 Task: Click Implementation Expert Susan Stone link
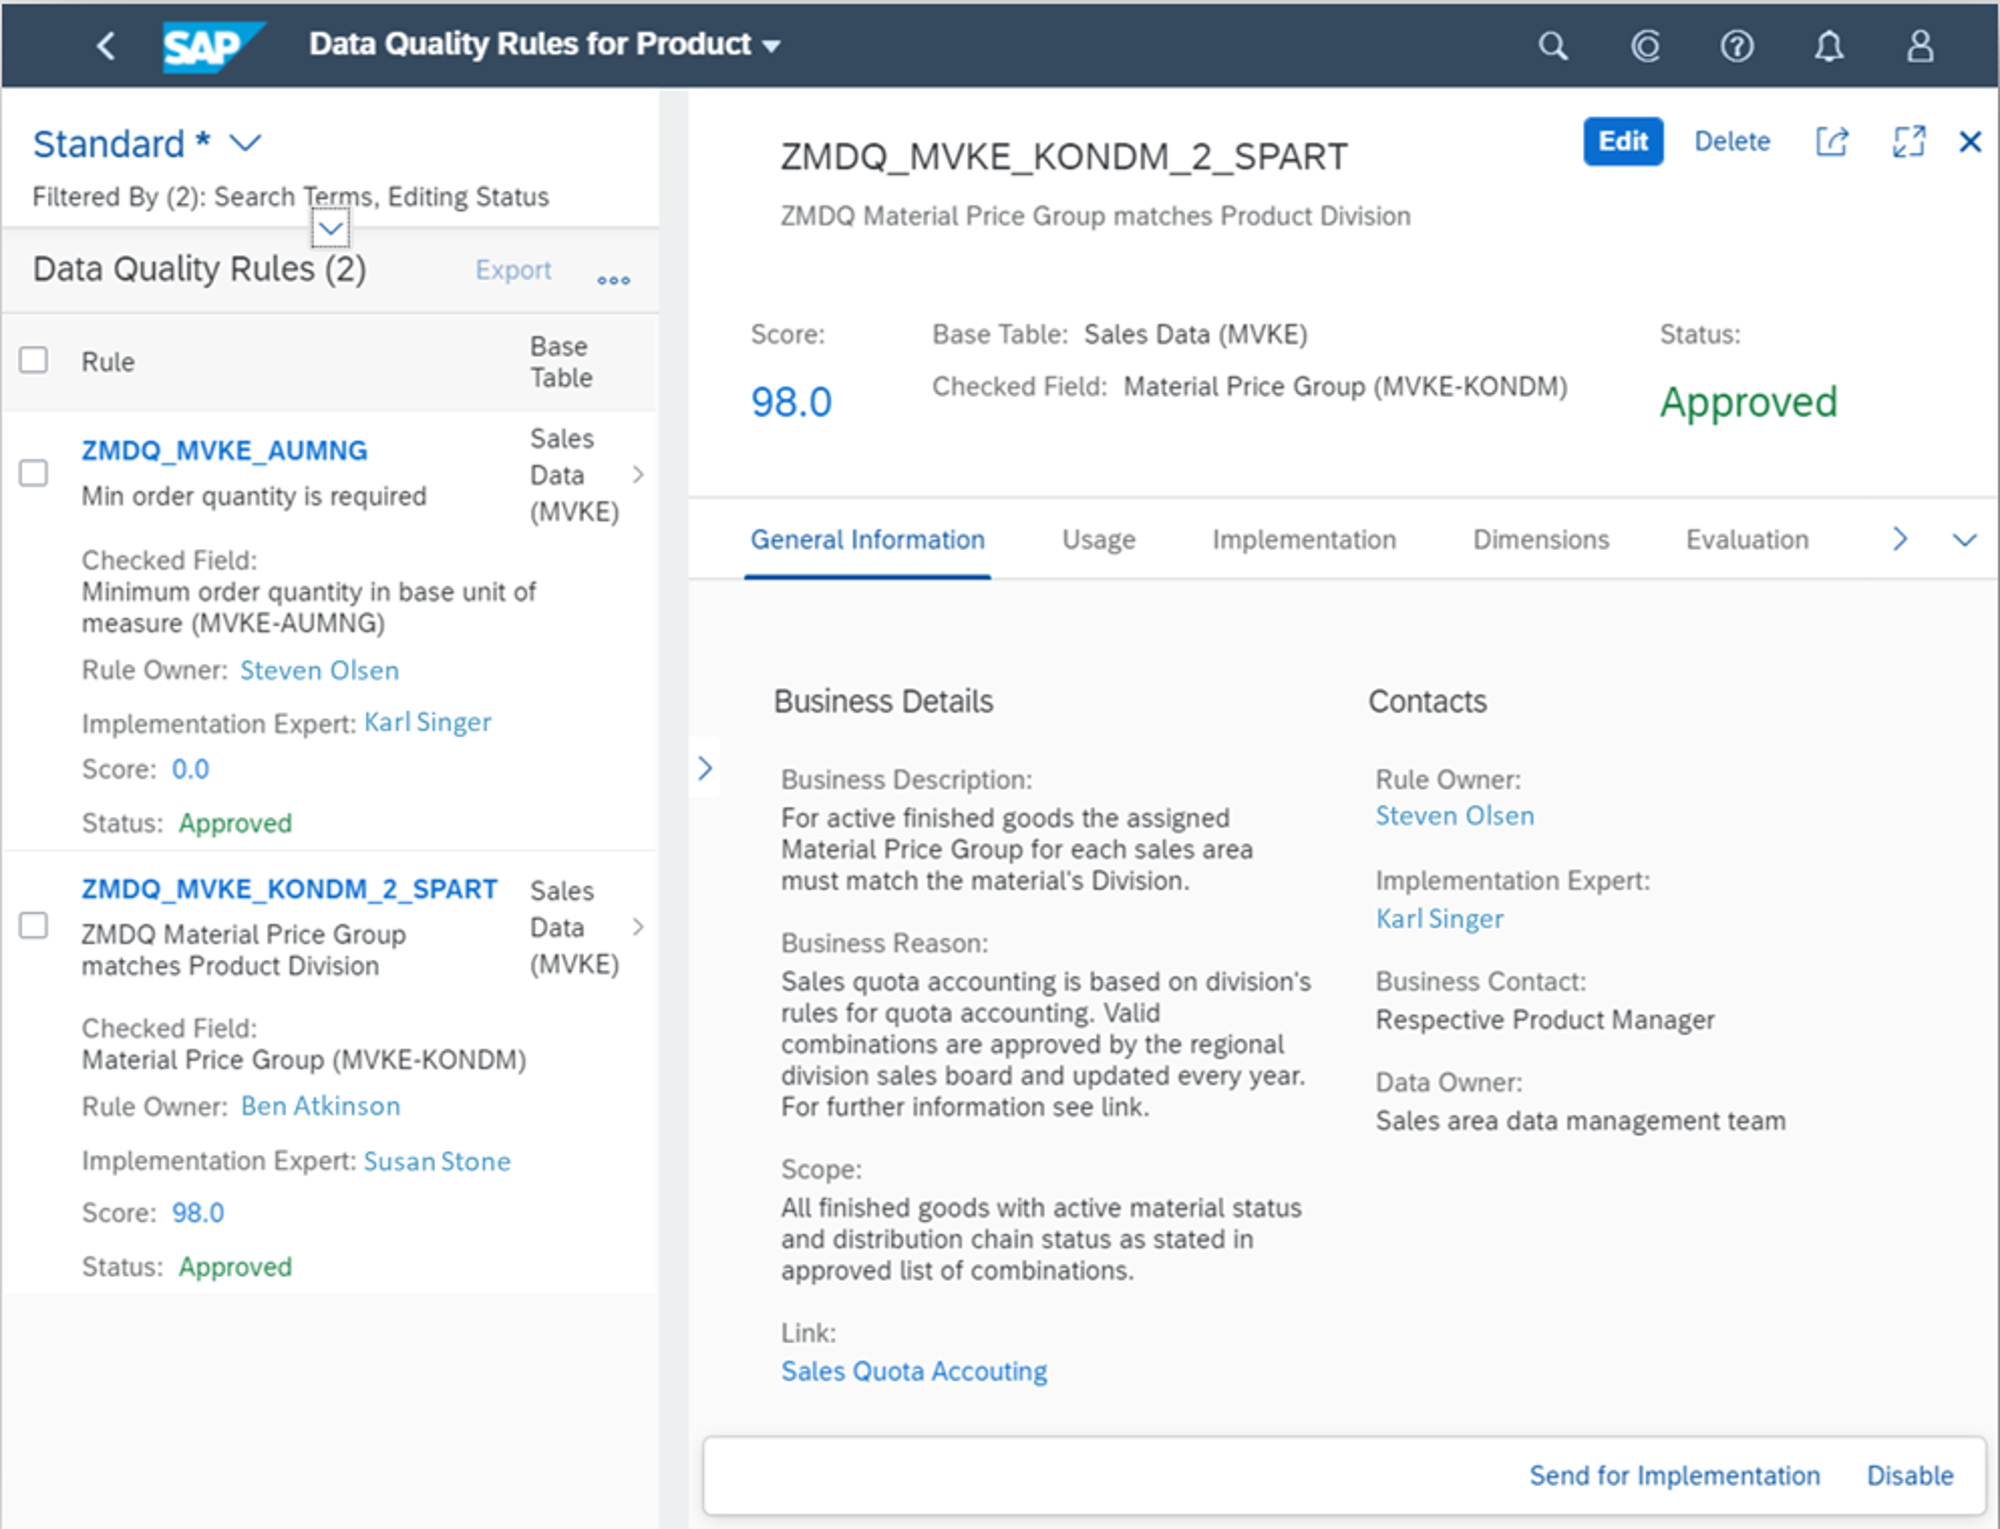coord(437,1161)
